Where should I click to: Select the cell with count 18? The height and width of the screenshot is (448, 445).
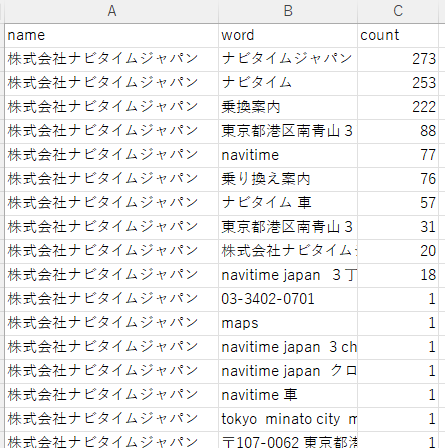pos(398,275)
